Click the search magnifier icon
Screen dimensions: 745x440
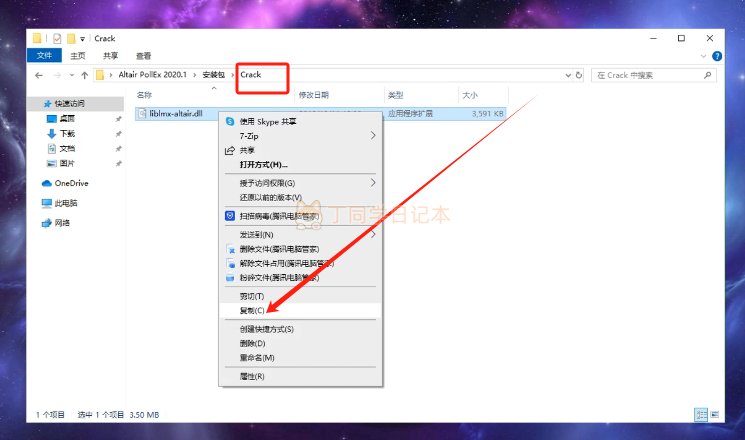(707, 75)
